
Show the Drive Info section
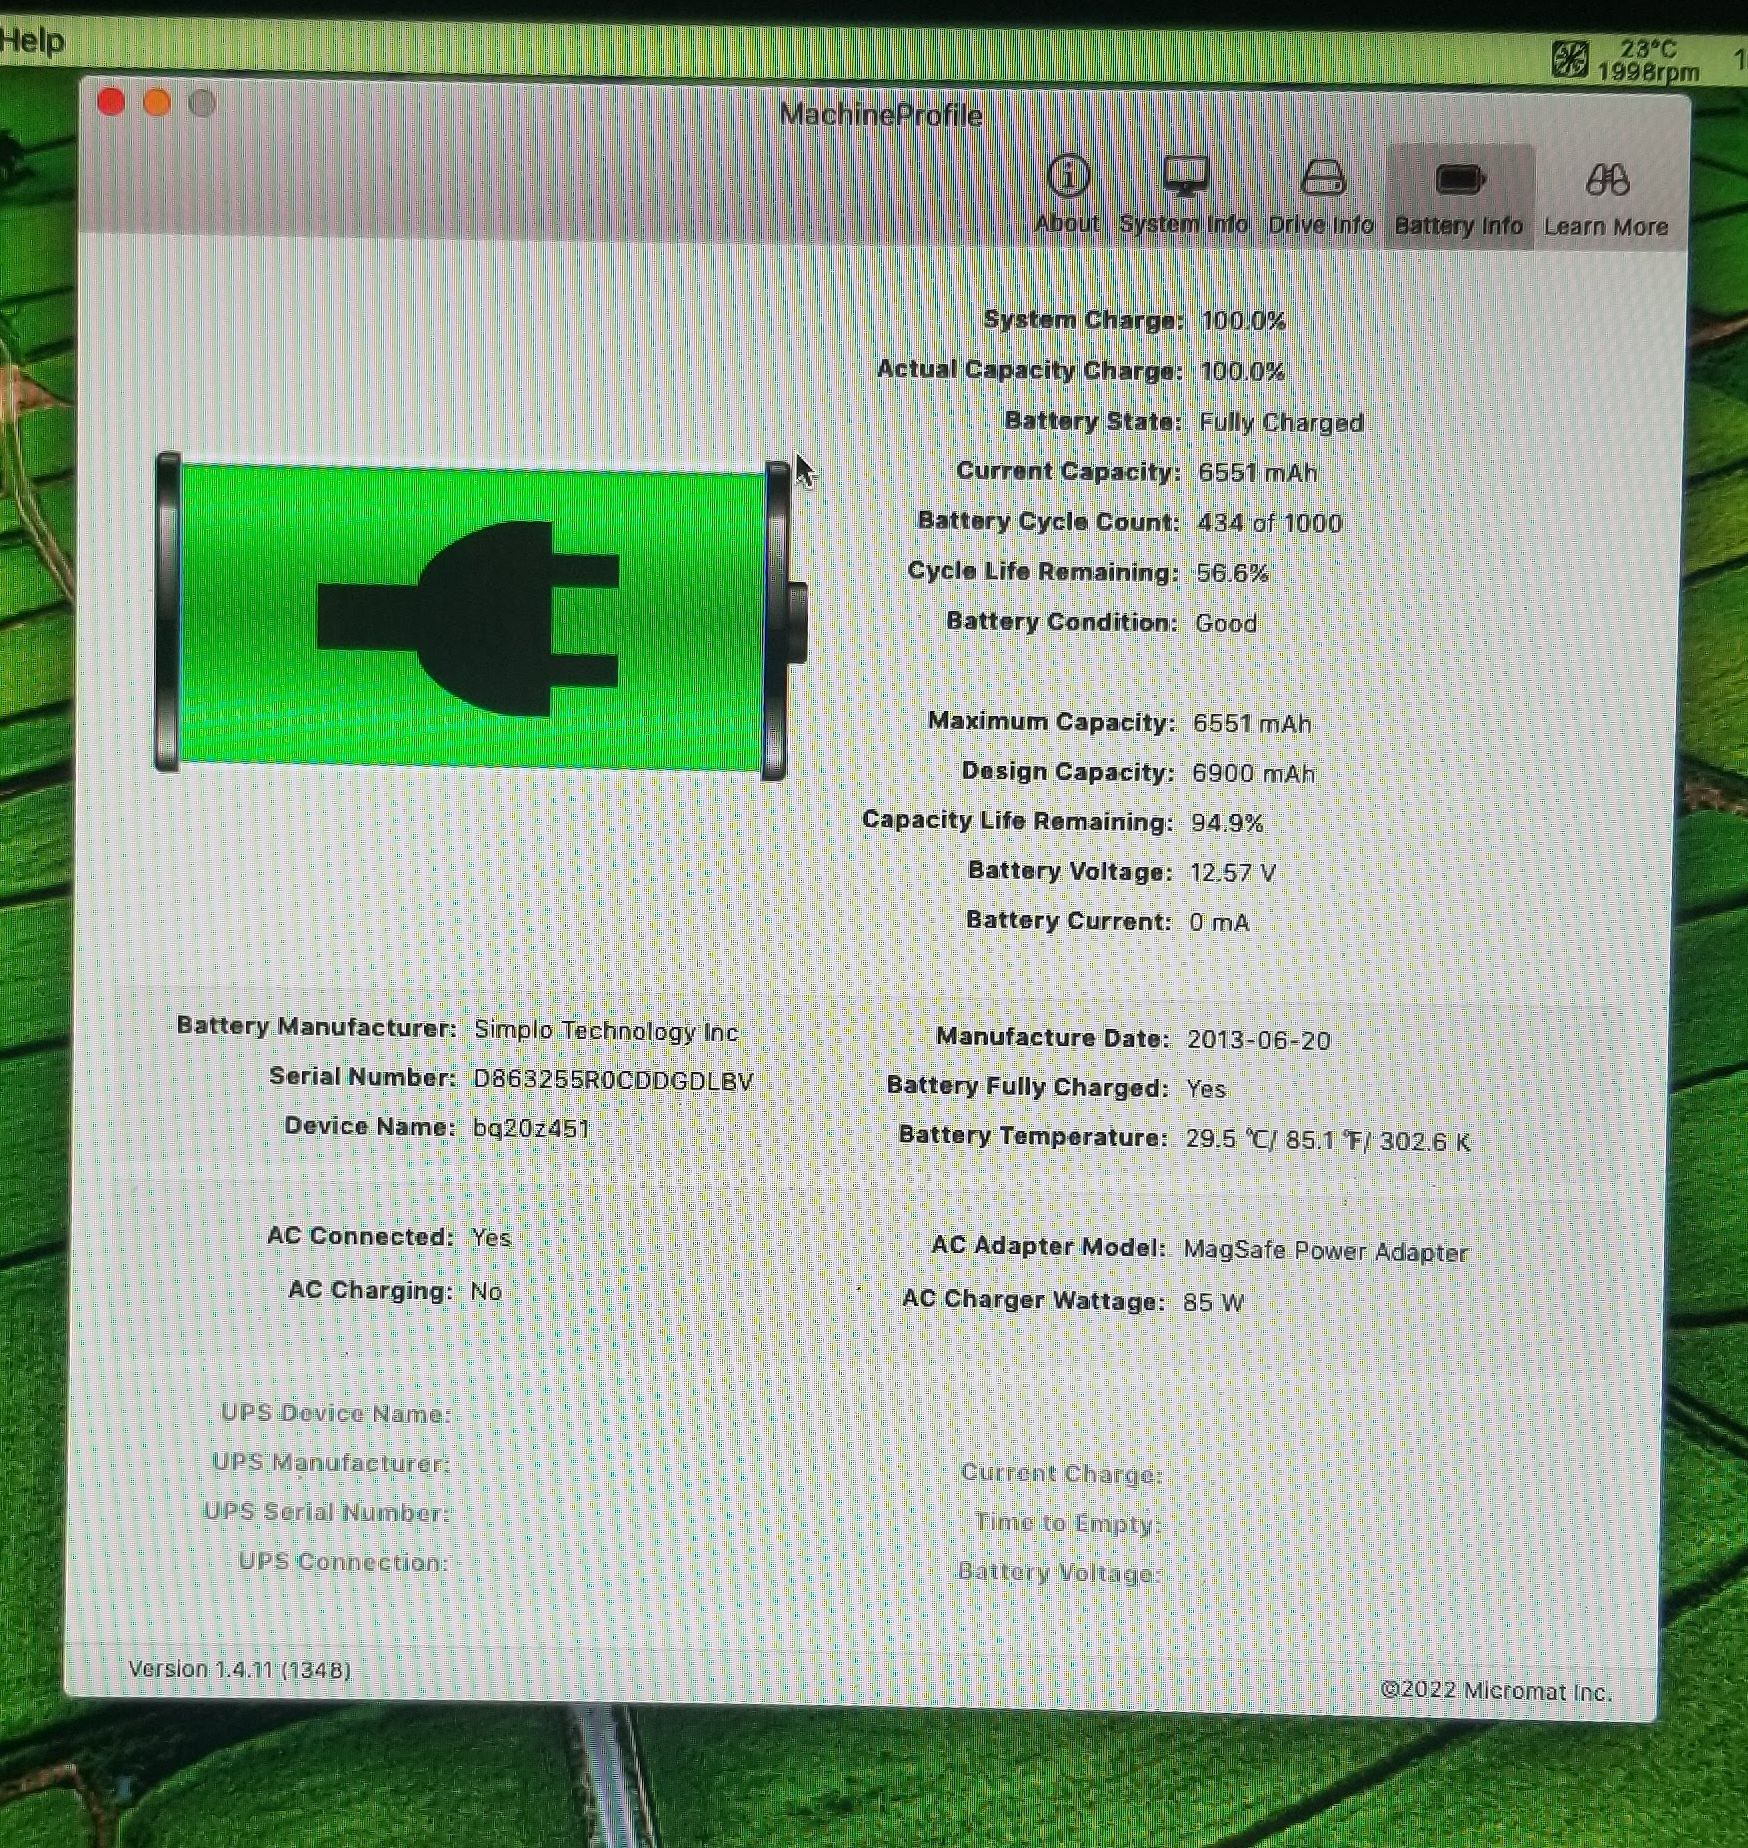tap(1321, 194)
